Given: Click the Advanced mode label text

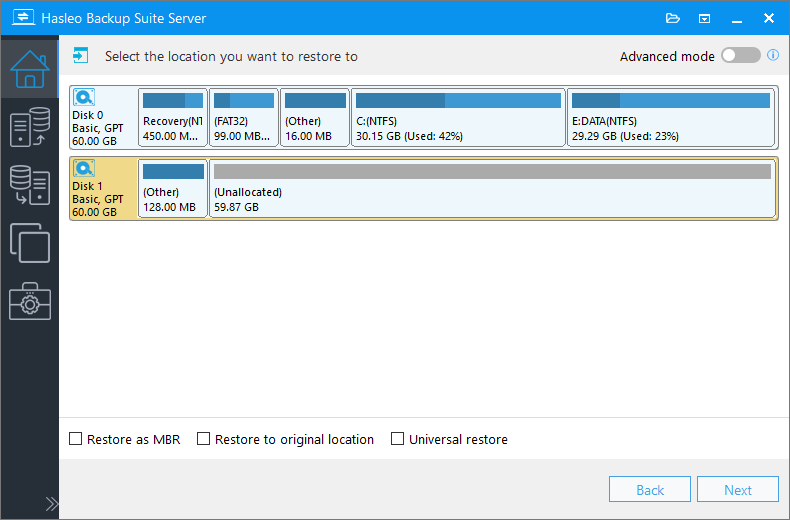Looking at the screenshot, I should [667, 56].
